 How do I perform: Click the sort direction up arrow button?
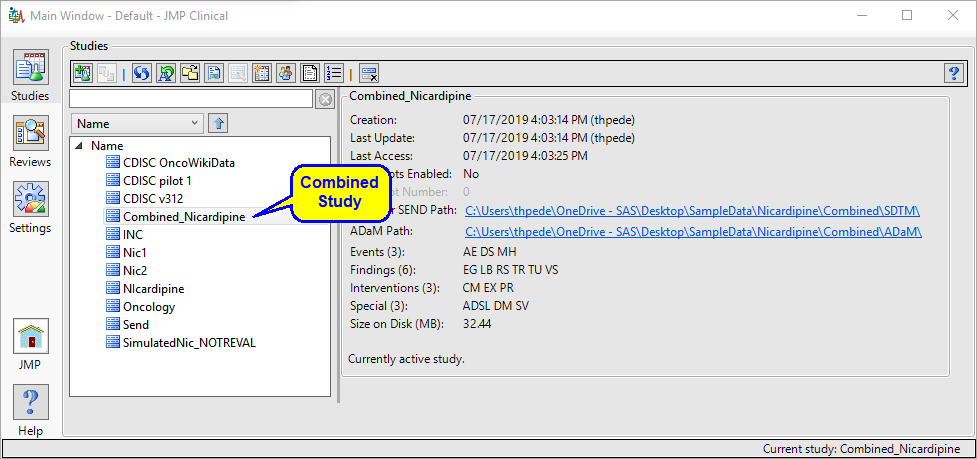pos(217,123)
